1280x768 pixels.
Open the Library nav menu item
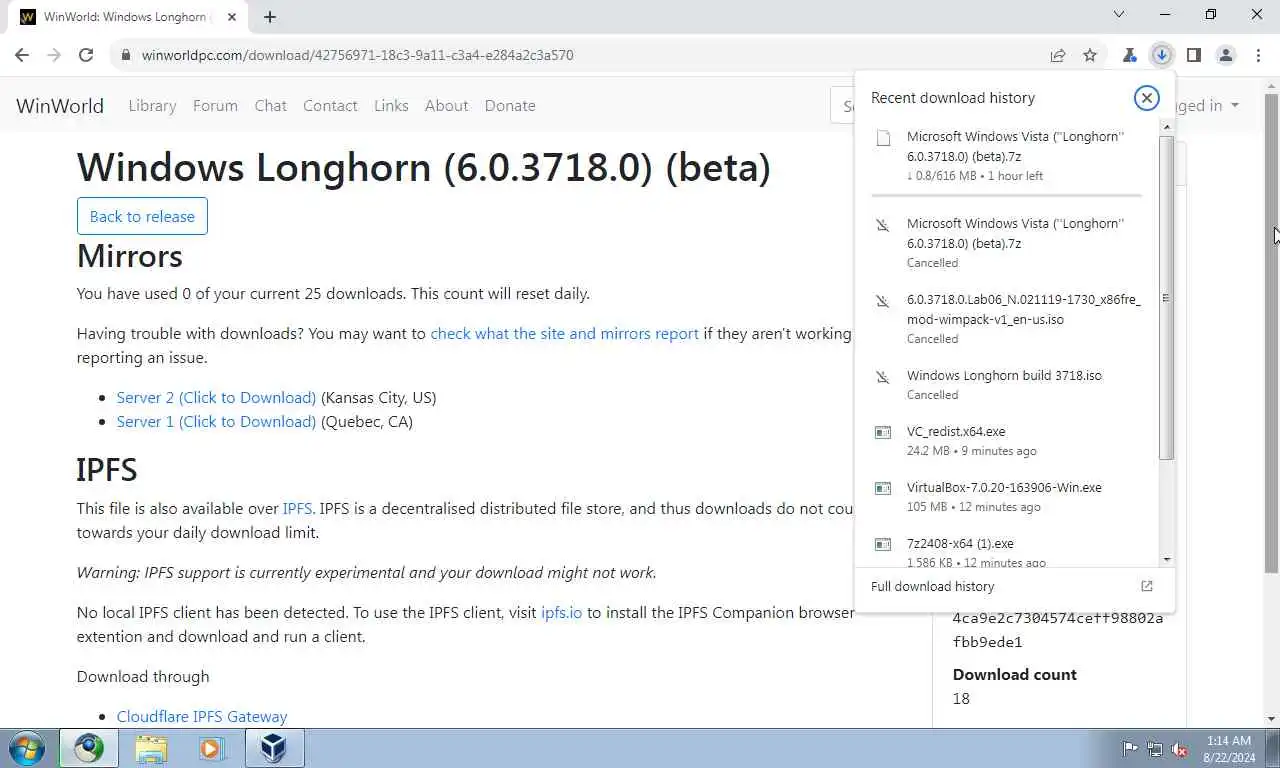pos(152,105)
